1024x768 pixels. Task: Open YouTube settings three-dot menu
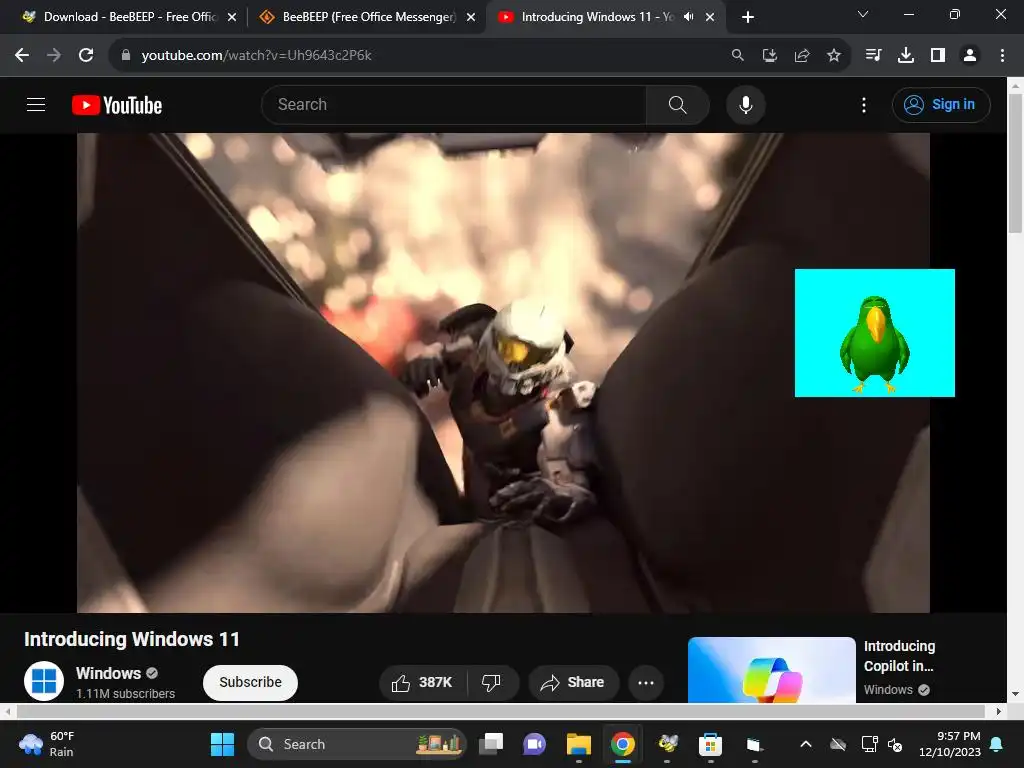point(864,104)
